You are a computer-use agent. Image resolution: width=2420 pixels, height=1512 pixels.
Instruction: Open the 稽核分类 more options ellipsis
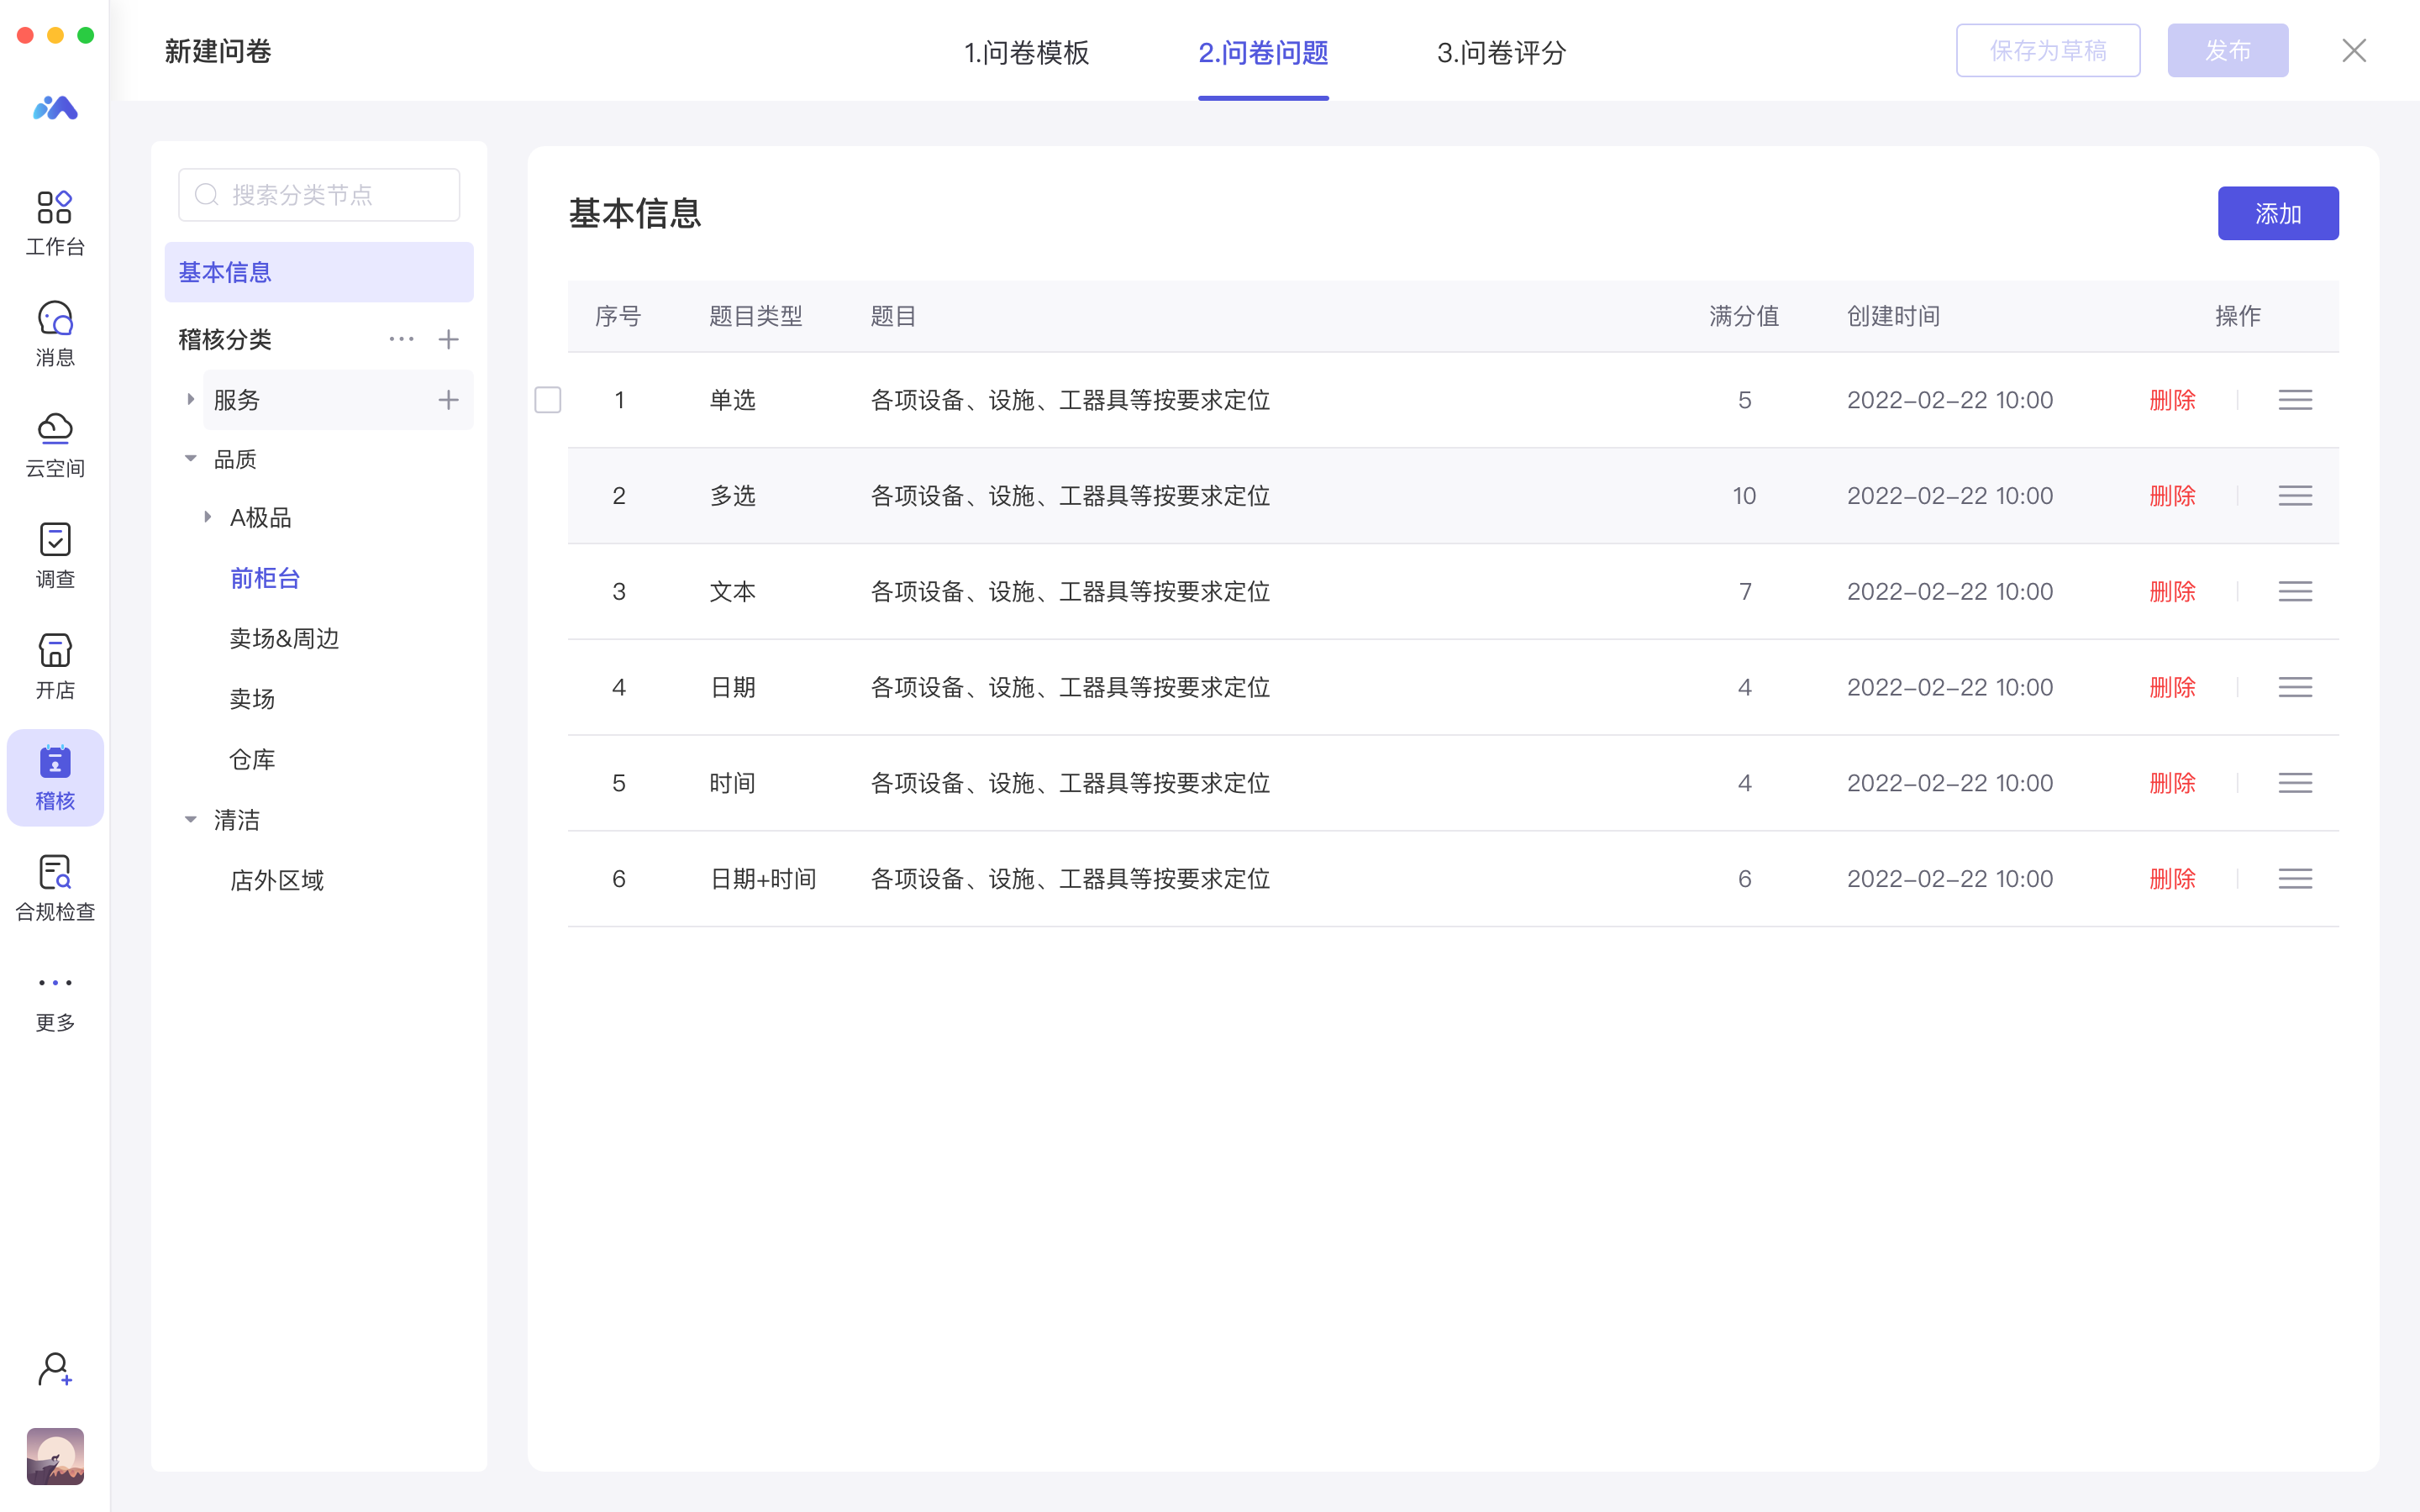tap(401, 339)
